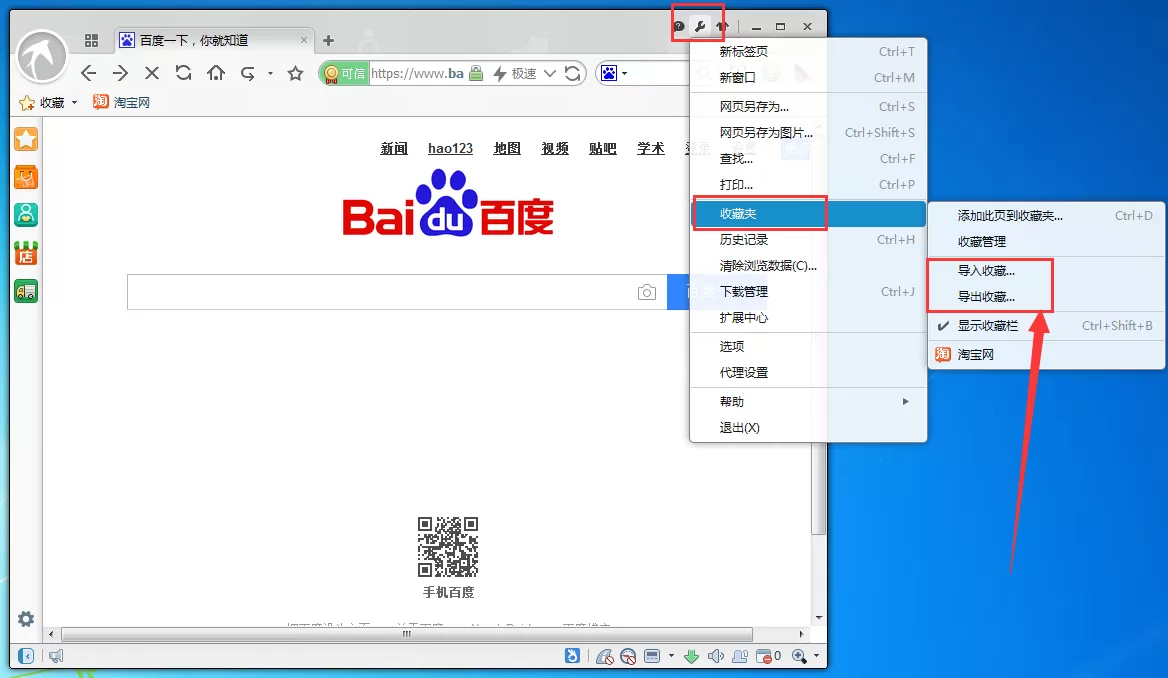Toggle sidebar with status bar panel icon
The height and width of the screenshot is (678, 1168).
(x=26, y=656)
